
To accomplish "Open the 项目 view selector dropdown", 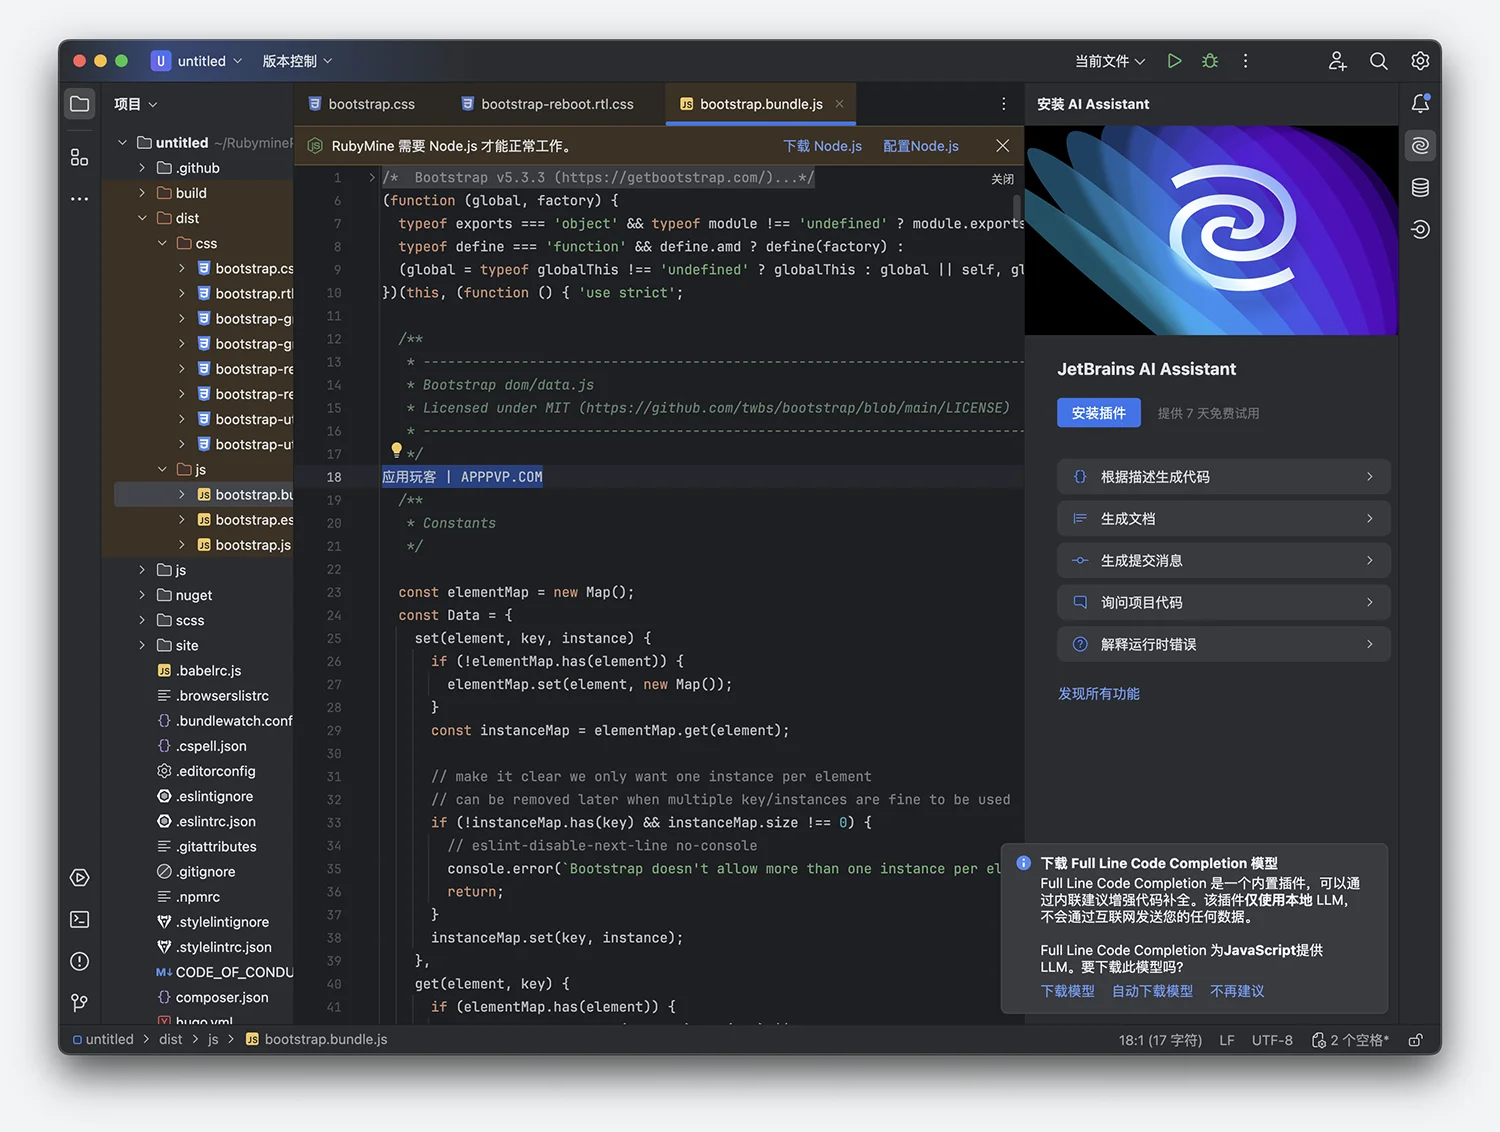I will tap(136, 104).
